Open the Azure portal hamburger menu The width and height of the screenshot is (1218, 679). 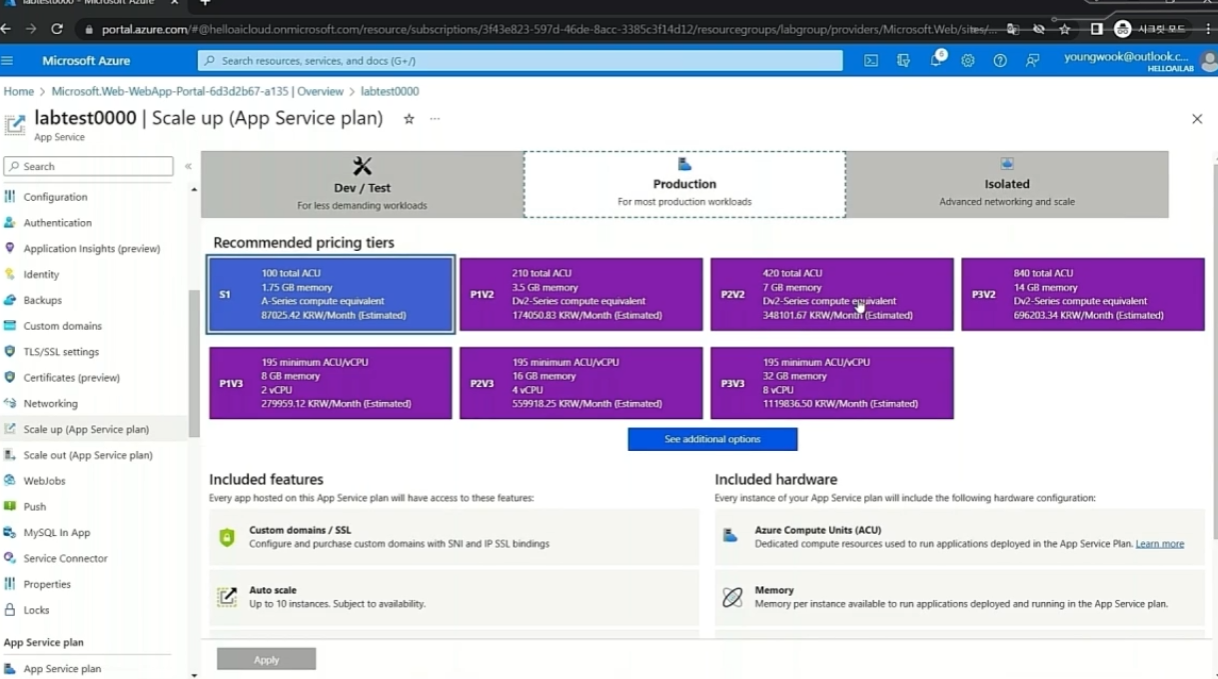coord(8,61)
